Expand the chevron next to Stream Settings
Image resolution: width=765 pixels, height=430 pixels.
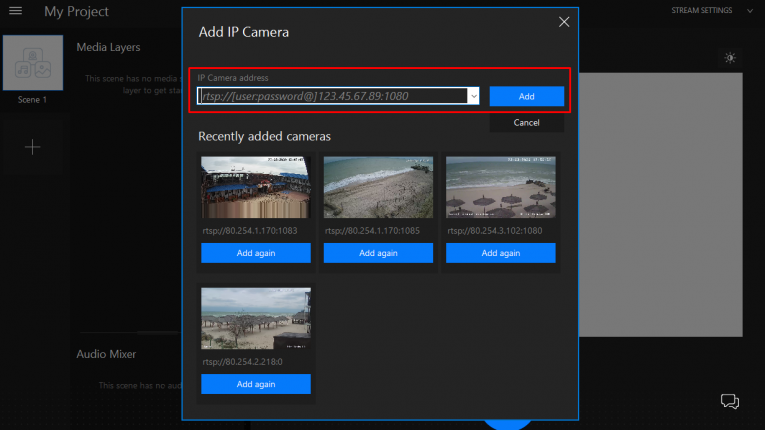click(x=750, y=11)
